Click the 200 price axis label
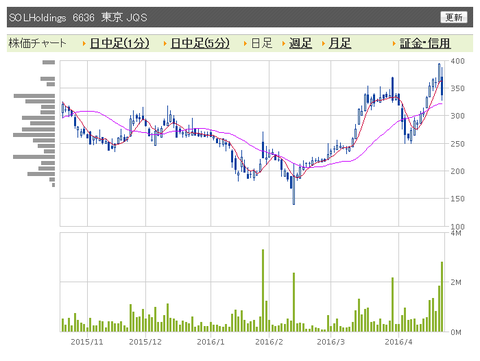 pyautogui.click(x=458, y=171)
